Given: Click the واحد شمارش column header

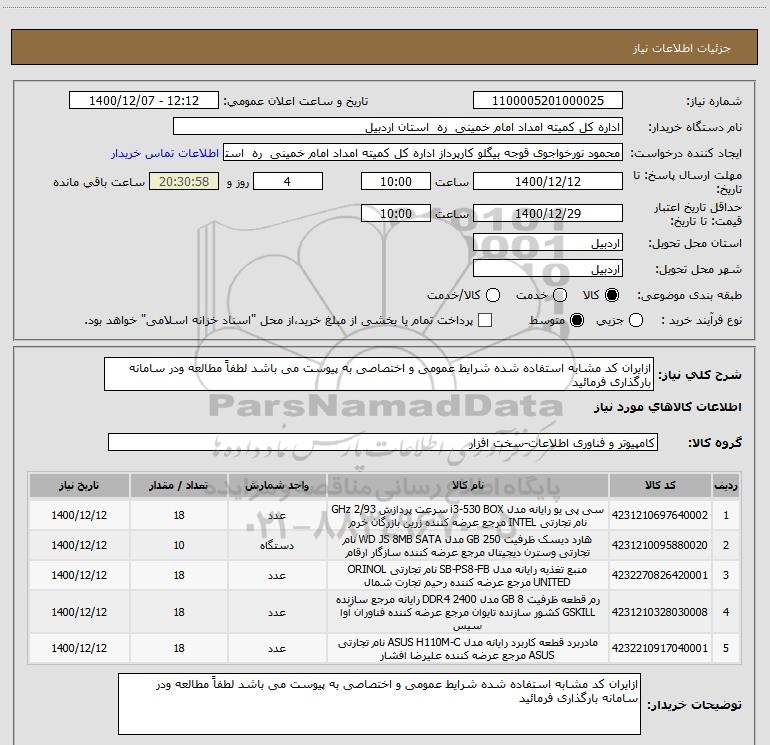Looking at the screenshot, I should [277, 485].
